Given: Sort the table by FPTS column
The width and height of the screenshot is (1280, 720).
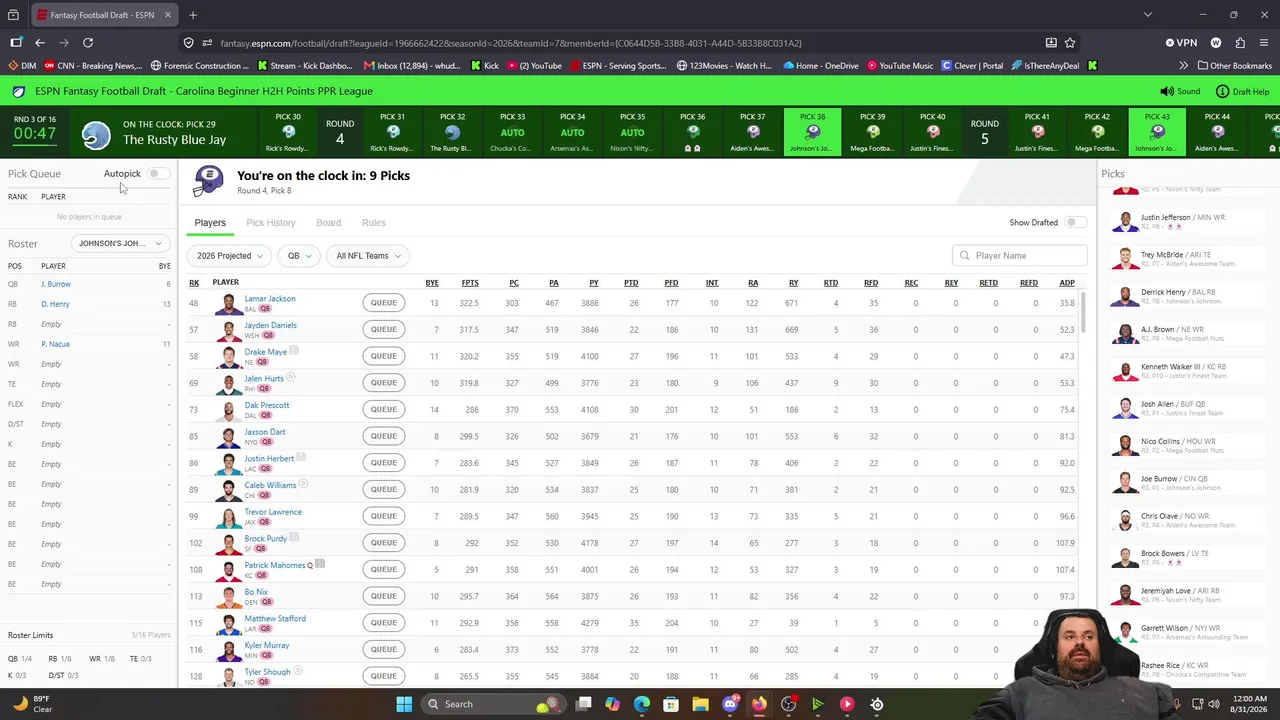Looking at the screenshot, I should [x=470, y=283].
